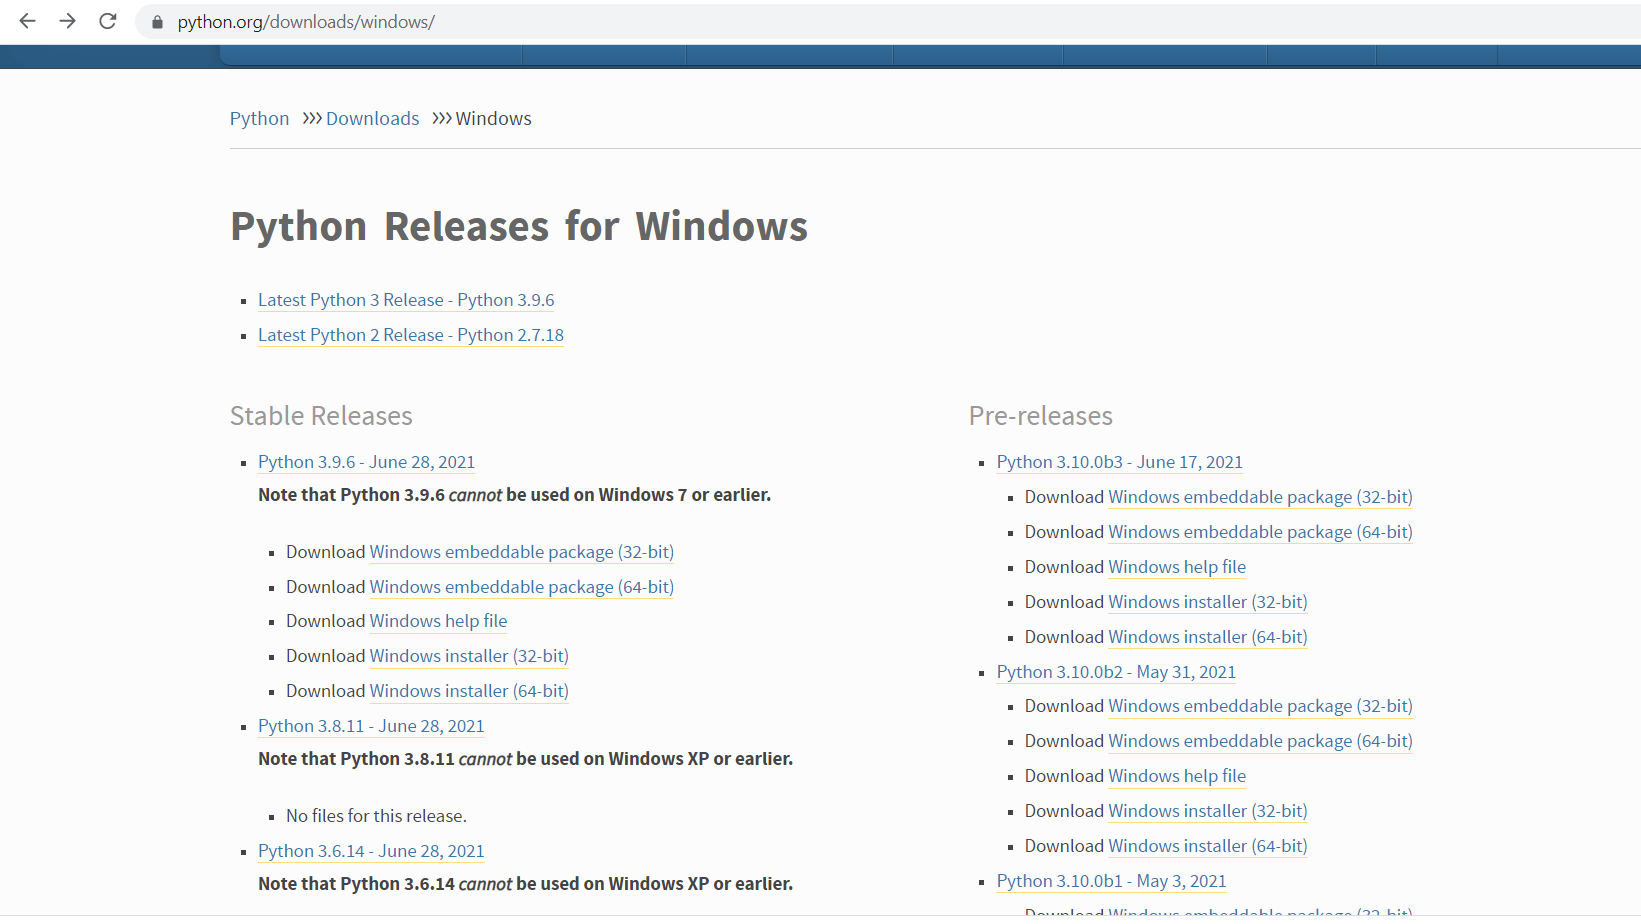Open the Python 3.10.0b1 - May 3, 2021 pre-release

click(x=1112, y=881)
